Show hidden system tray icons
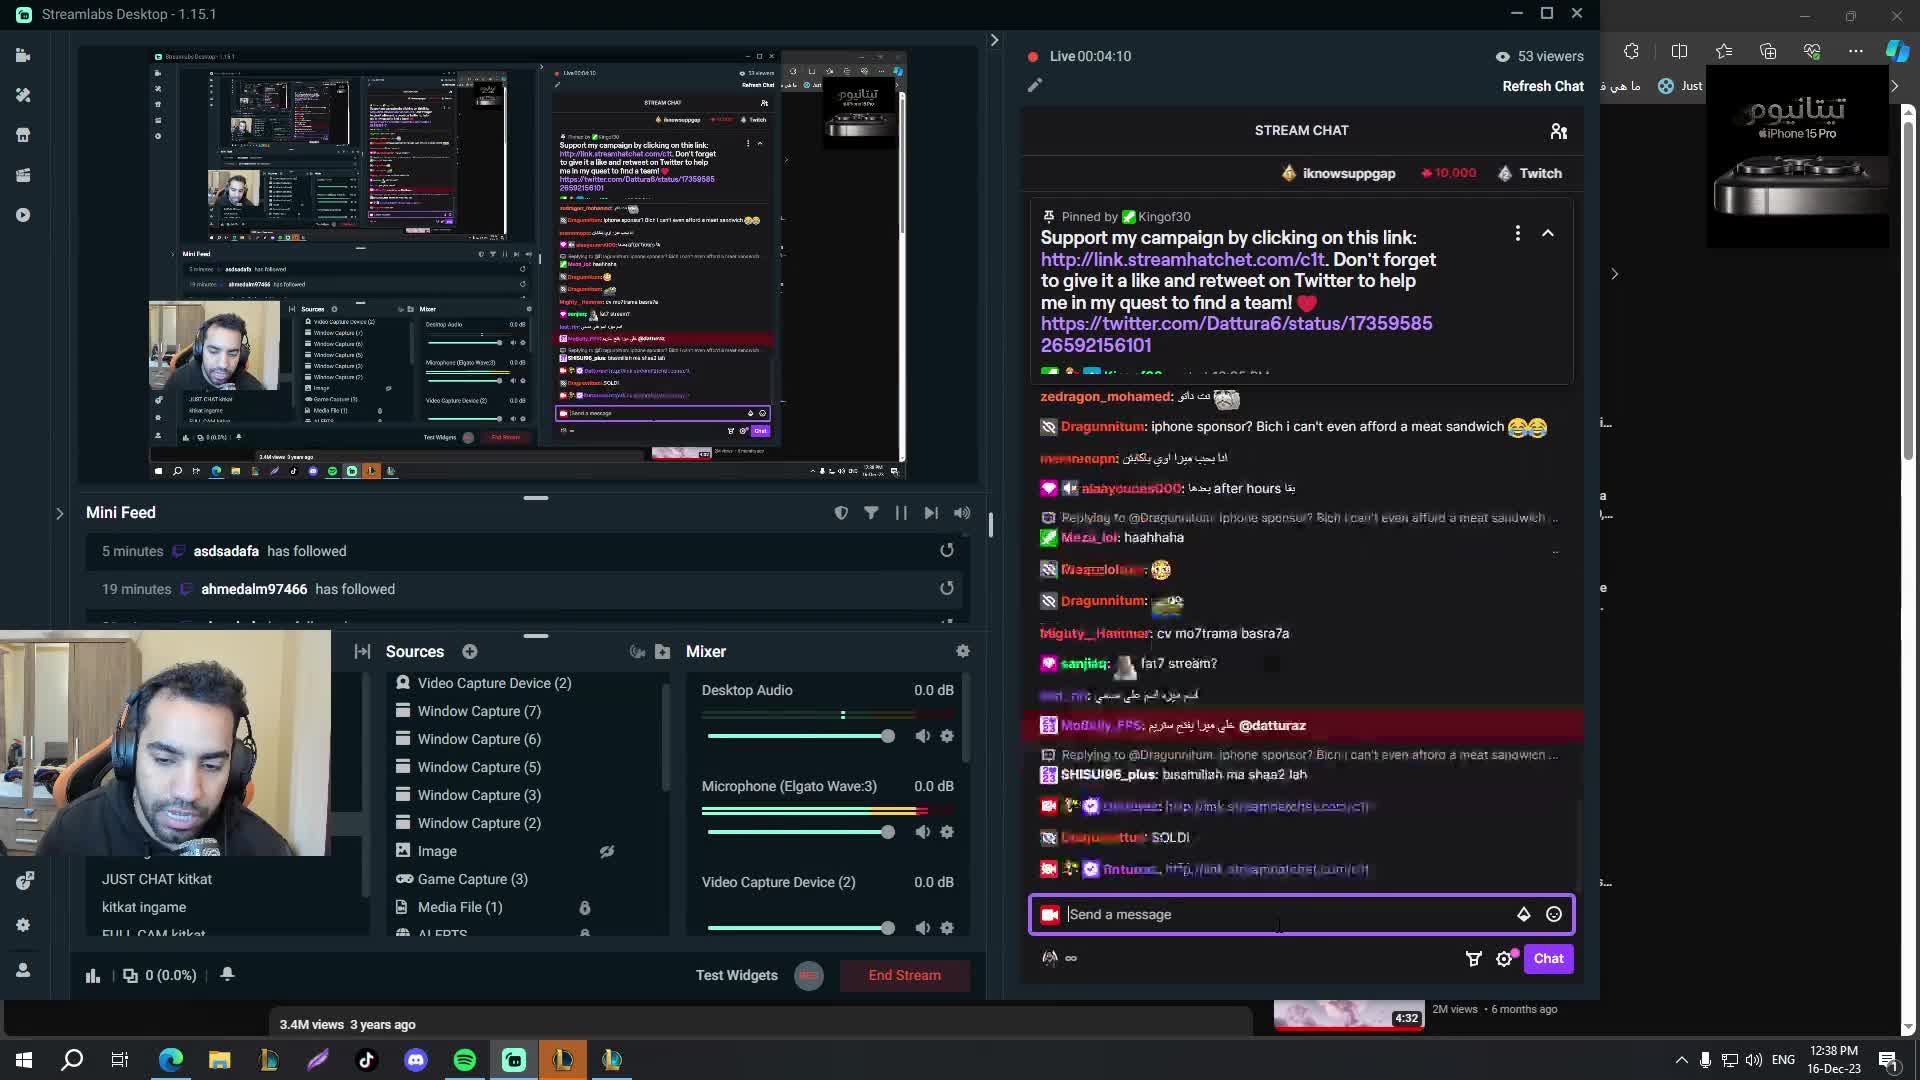 (x=1681, y=1060)
